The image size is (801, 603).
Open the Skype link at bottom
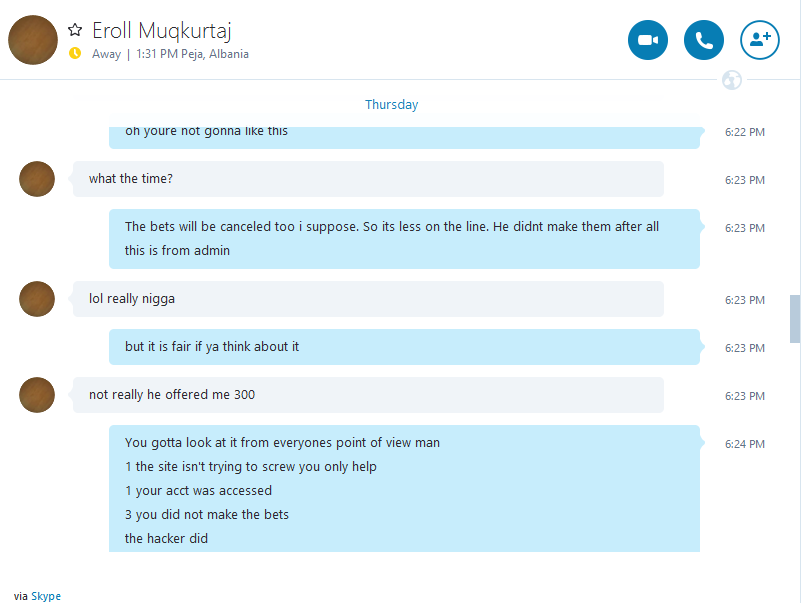point(46,596)
